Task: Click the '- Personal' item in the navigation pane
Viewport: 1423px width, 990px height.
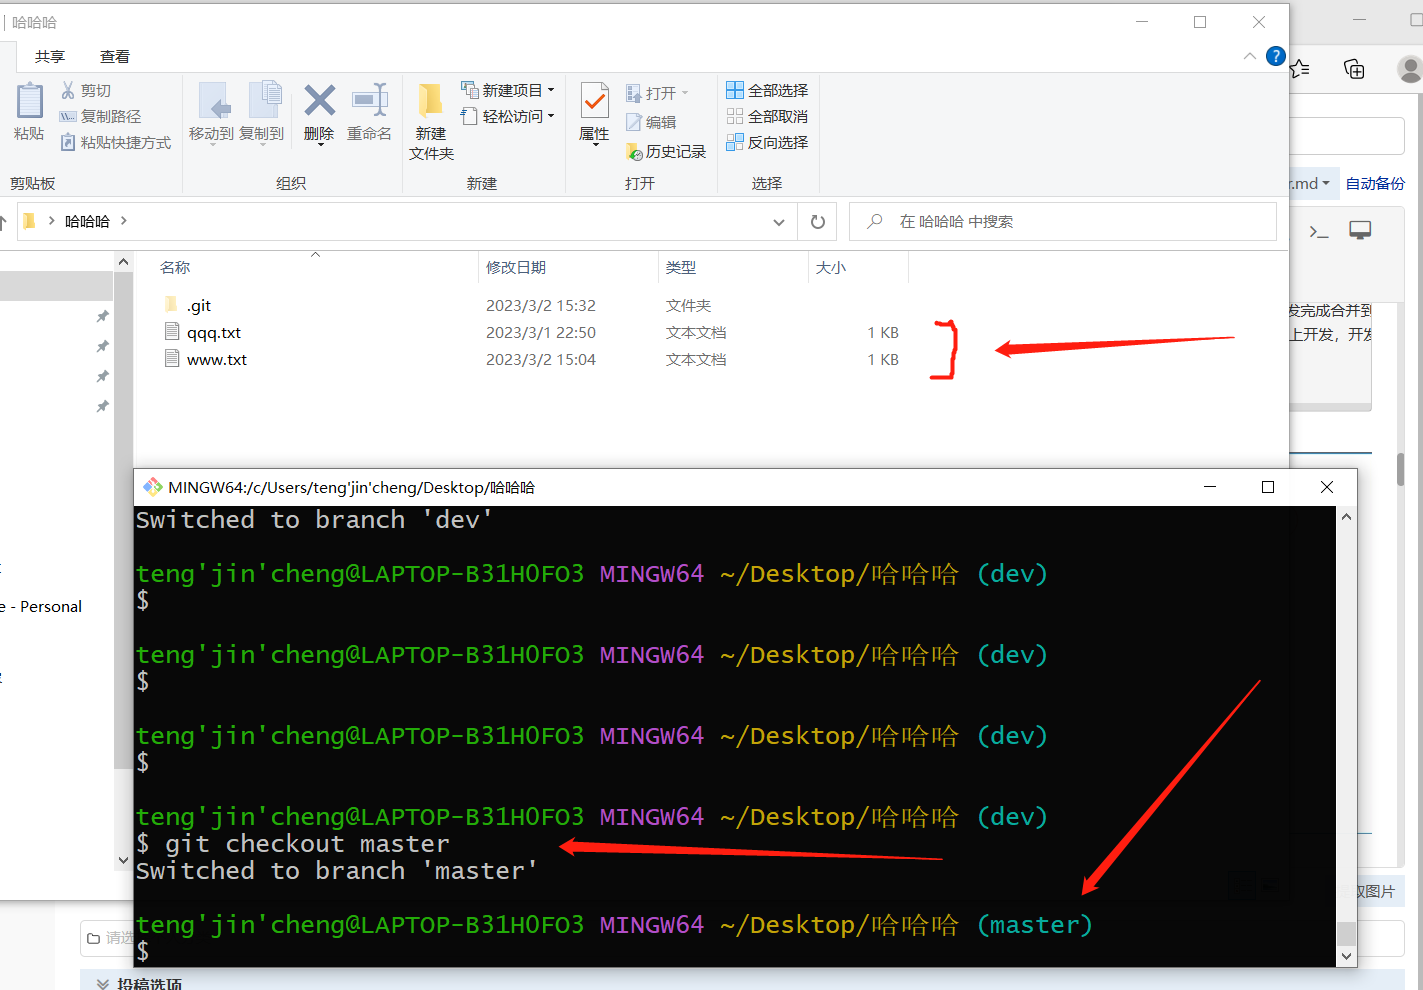Action: [x=42, y=607]
